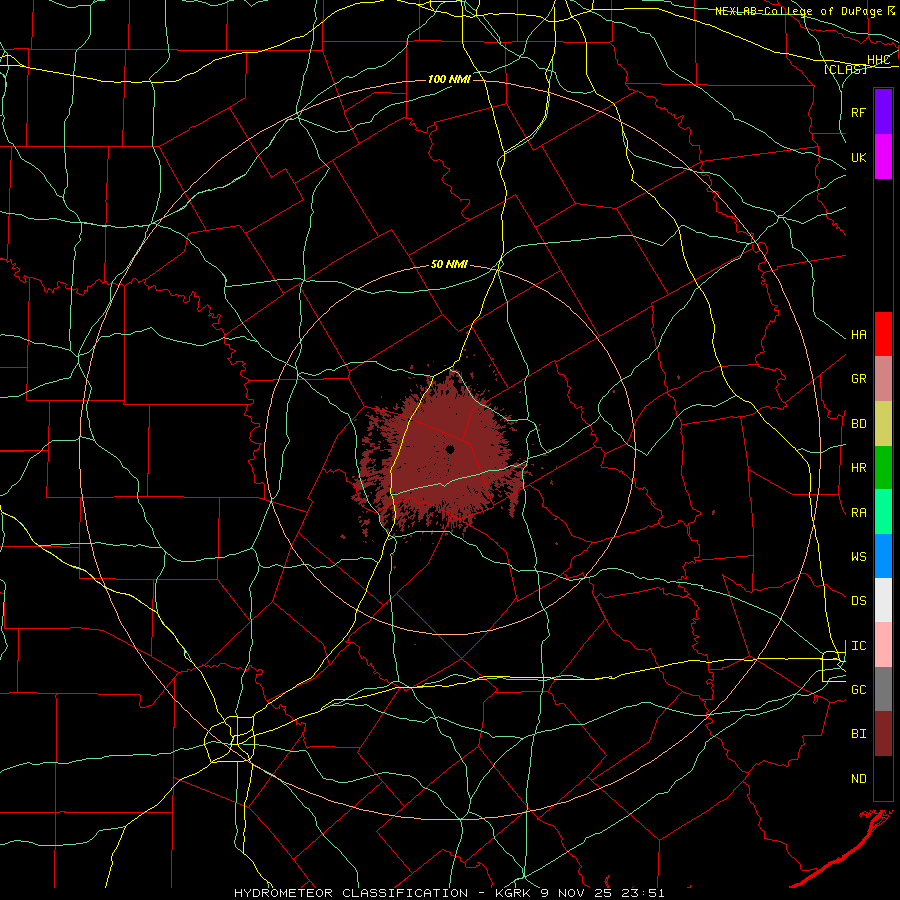Click the '9 NOV 25' date text
Viewport: 900px width, 900px height.
[576, 893]
